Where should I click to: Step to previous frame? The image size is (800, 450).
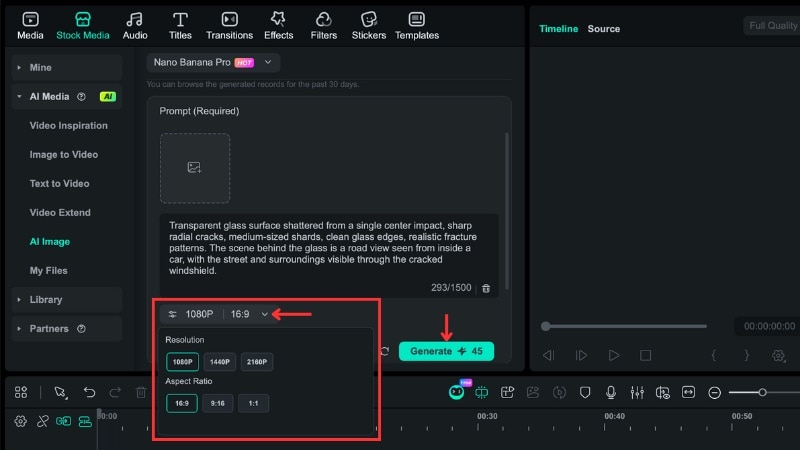pos(548,355)
